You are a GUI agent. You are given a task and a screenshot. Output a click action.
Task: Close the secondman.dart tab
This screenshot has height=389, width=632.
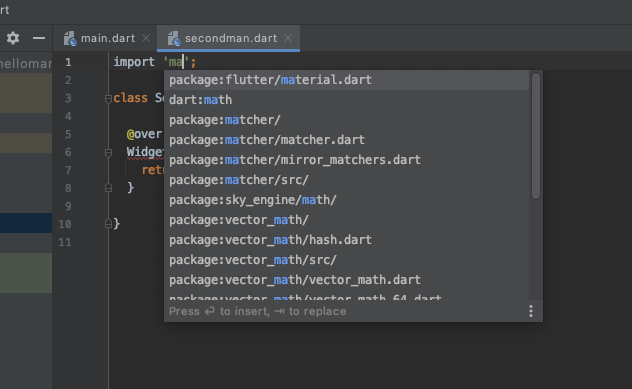[288, 38]
